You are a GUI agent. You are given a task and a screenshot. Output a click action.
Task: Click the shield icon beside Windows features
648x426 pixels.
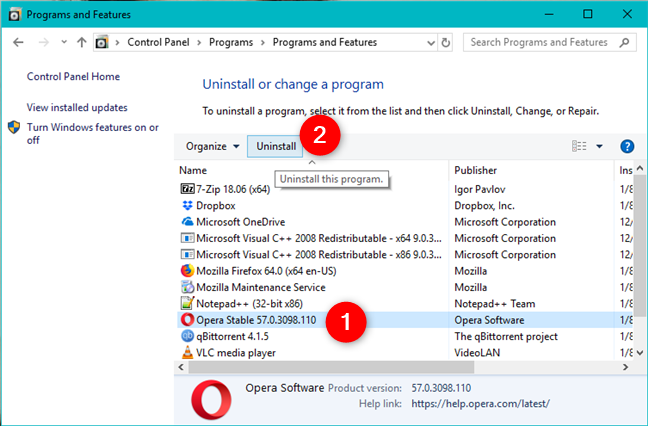[14, 127]
